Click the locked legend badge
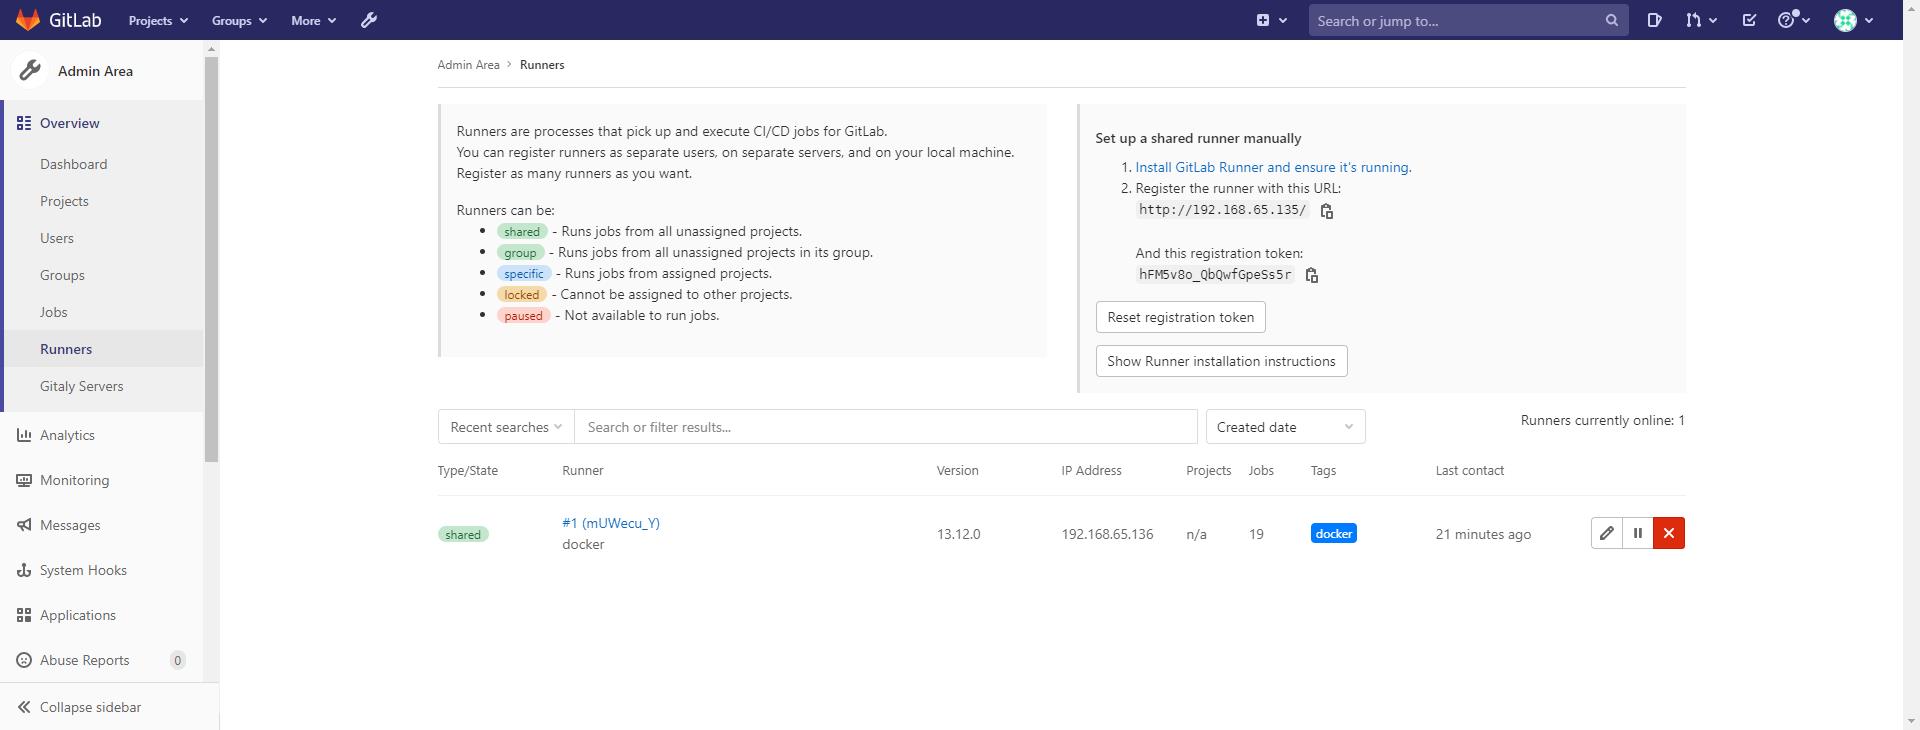 521,294
